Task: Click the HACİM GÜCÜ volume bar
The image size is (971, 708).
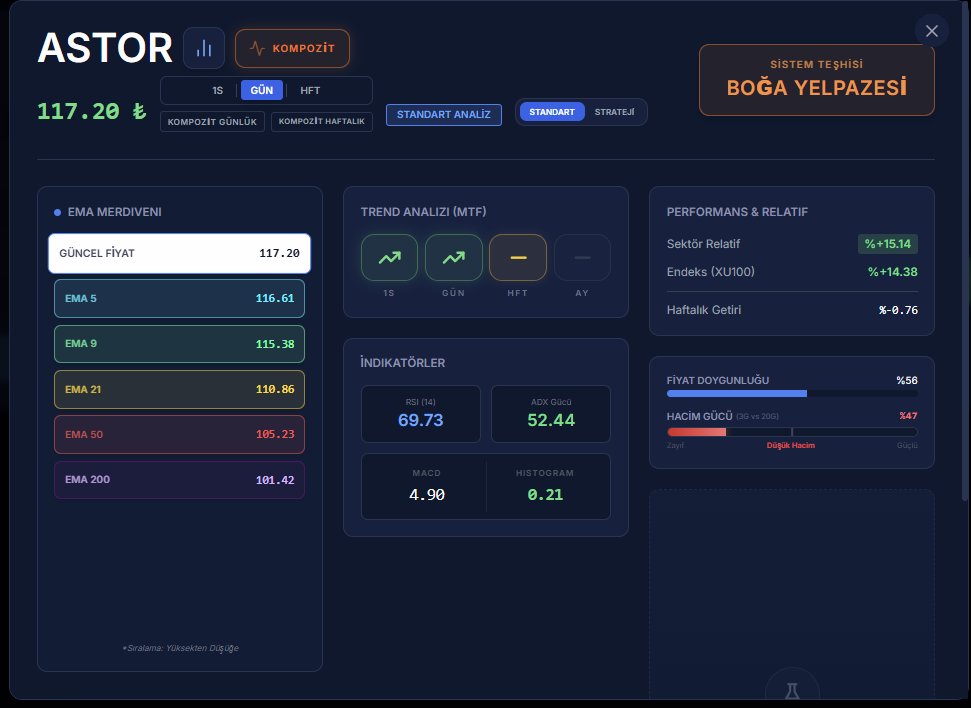Action: coord(792,432)
